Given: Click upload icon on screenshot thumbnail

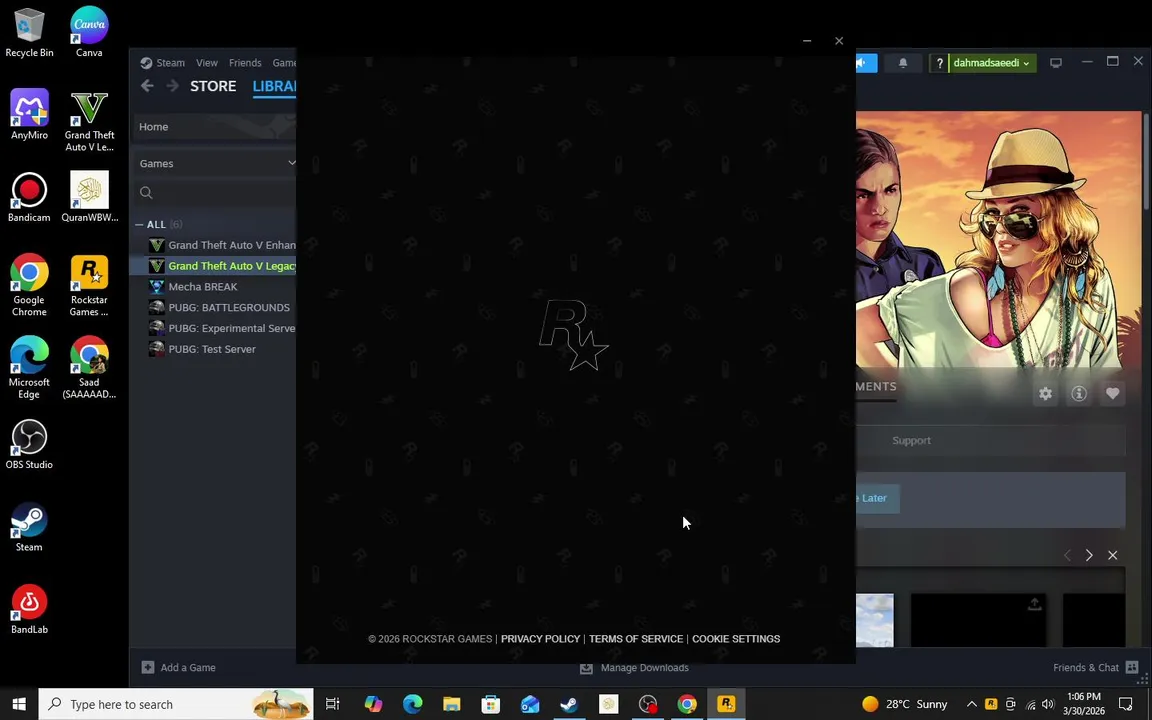Looking at the screenshot, I should 1034,604.
